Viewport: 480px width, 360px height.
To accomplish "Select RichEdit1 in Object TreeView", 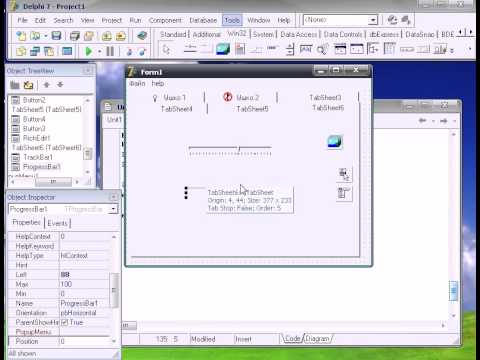I will pyautogui.click(x=36, y=138).
